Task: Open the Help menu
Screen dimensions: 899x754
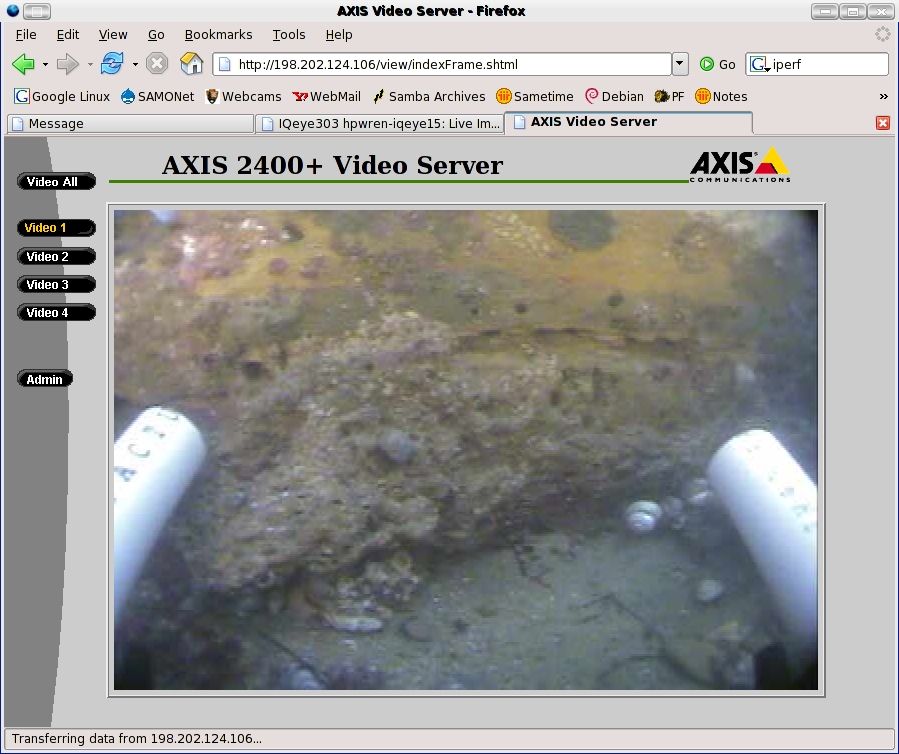Action: (339, 34)
